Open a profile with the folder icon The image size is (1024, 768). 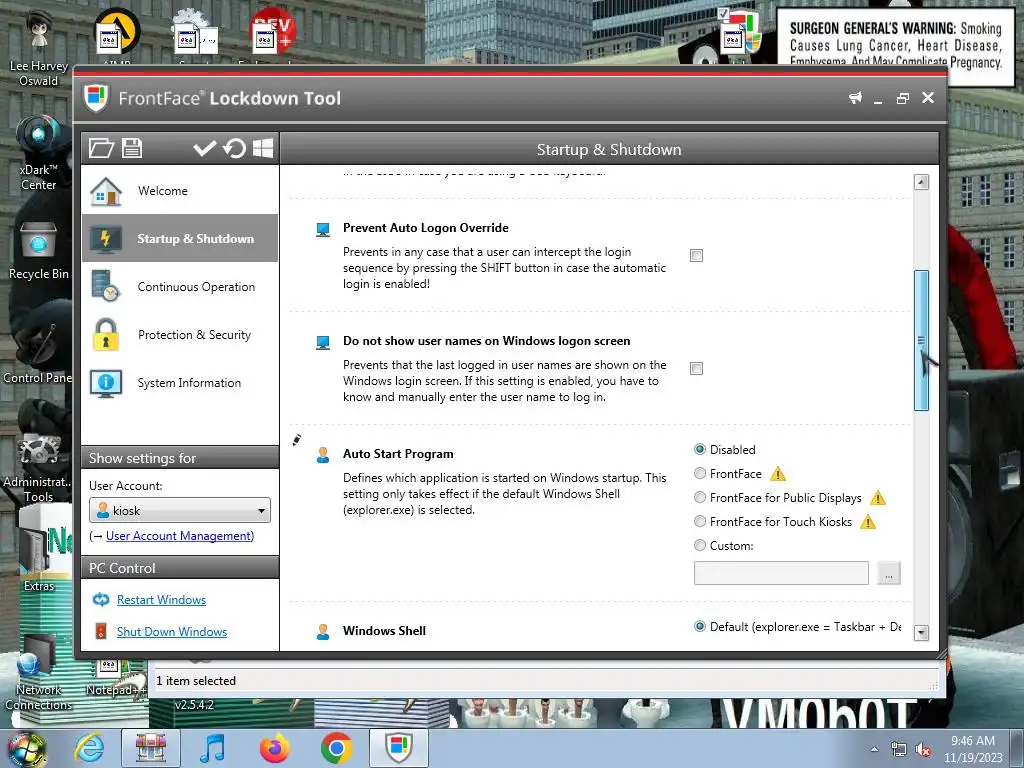pyautogui.click(x=101, y=148)
